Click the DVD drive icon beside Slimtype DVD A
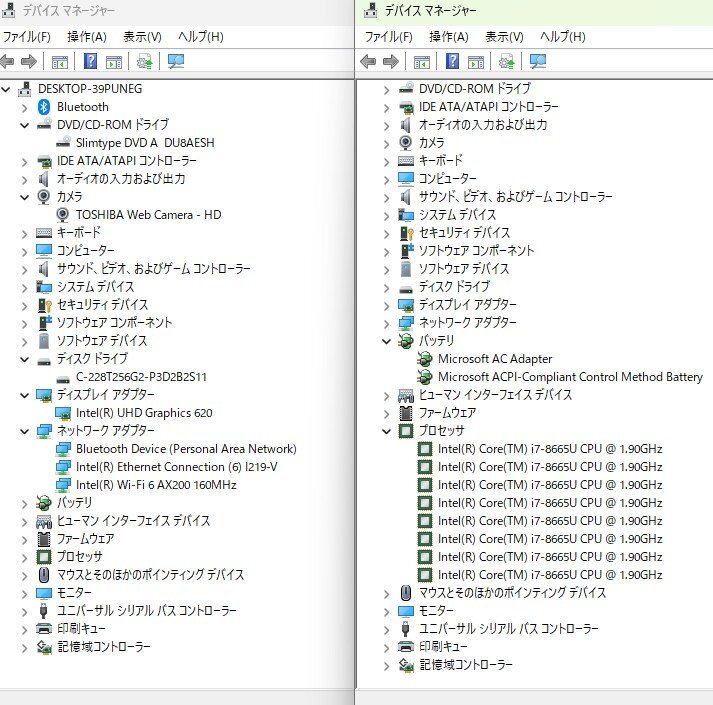This screenshot has width=713, height=705. pyautogui.click(x=63, y=142)
